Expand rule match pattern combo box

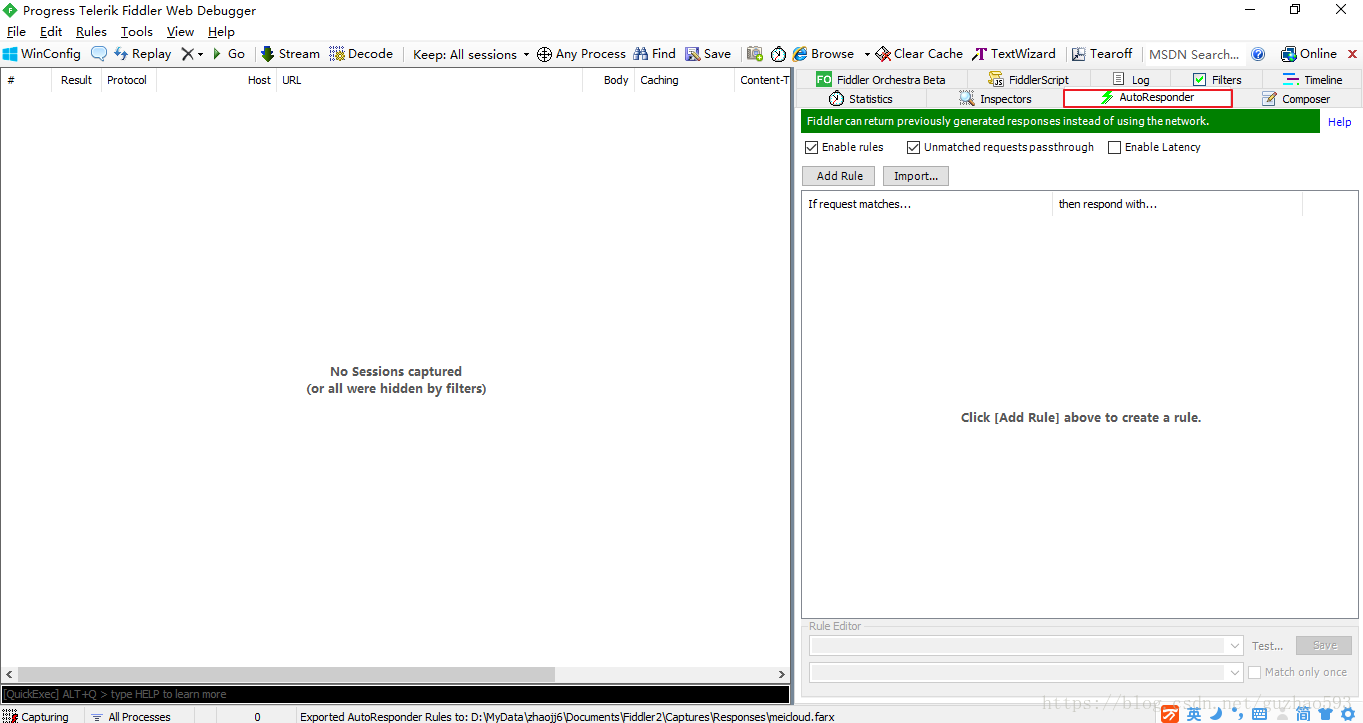pyautogui.click(x=1234, y=646)
